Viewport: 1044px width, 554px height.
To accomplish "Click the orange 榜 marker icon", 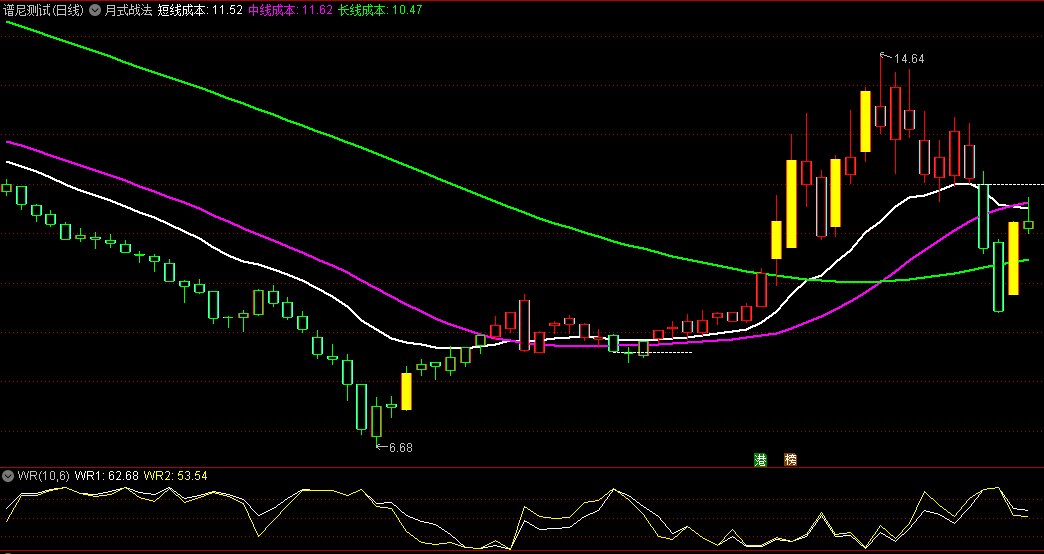I will pyautogui.click(x=790, y=459).
